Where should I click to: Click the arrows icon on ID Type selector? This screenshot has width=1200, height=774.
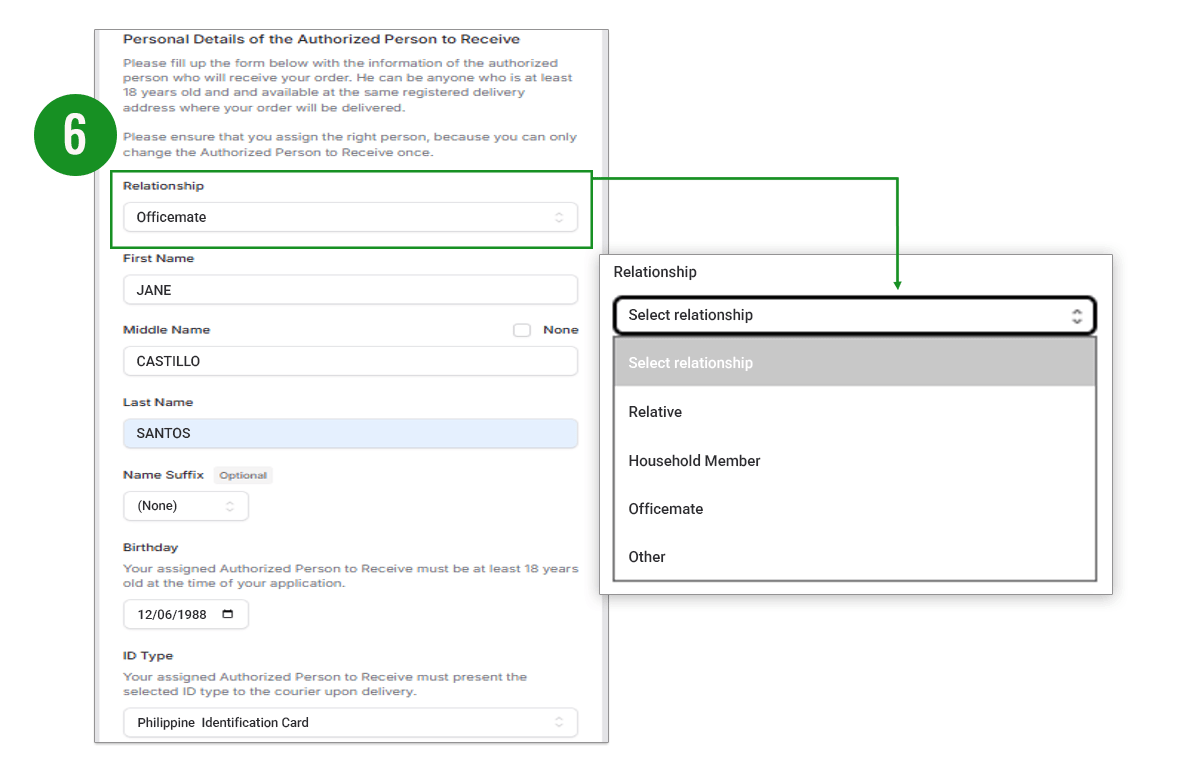point(559,722)
